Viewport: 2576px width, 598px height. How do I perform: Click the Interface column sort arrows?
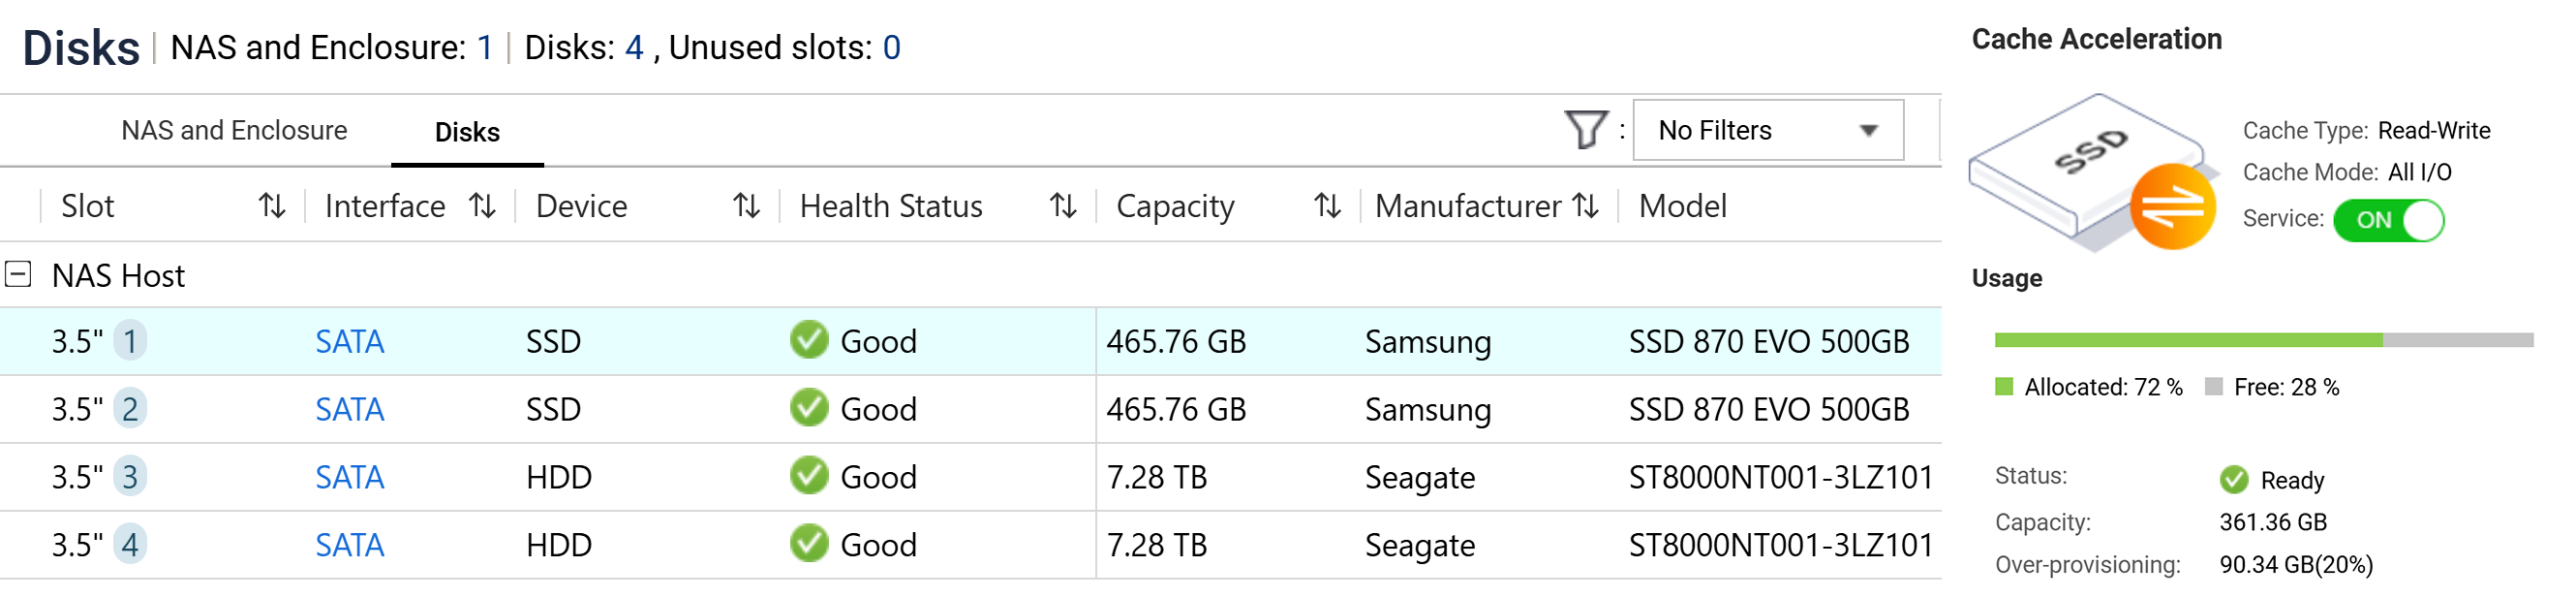click(x=483, y=205)
